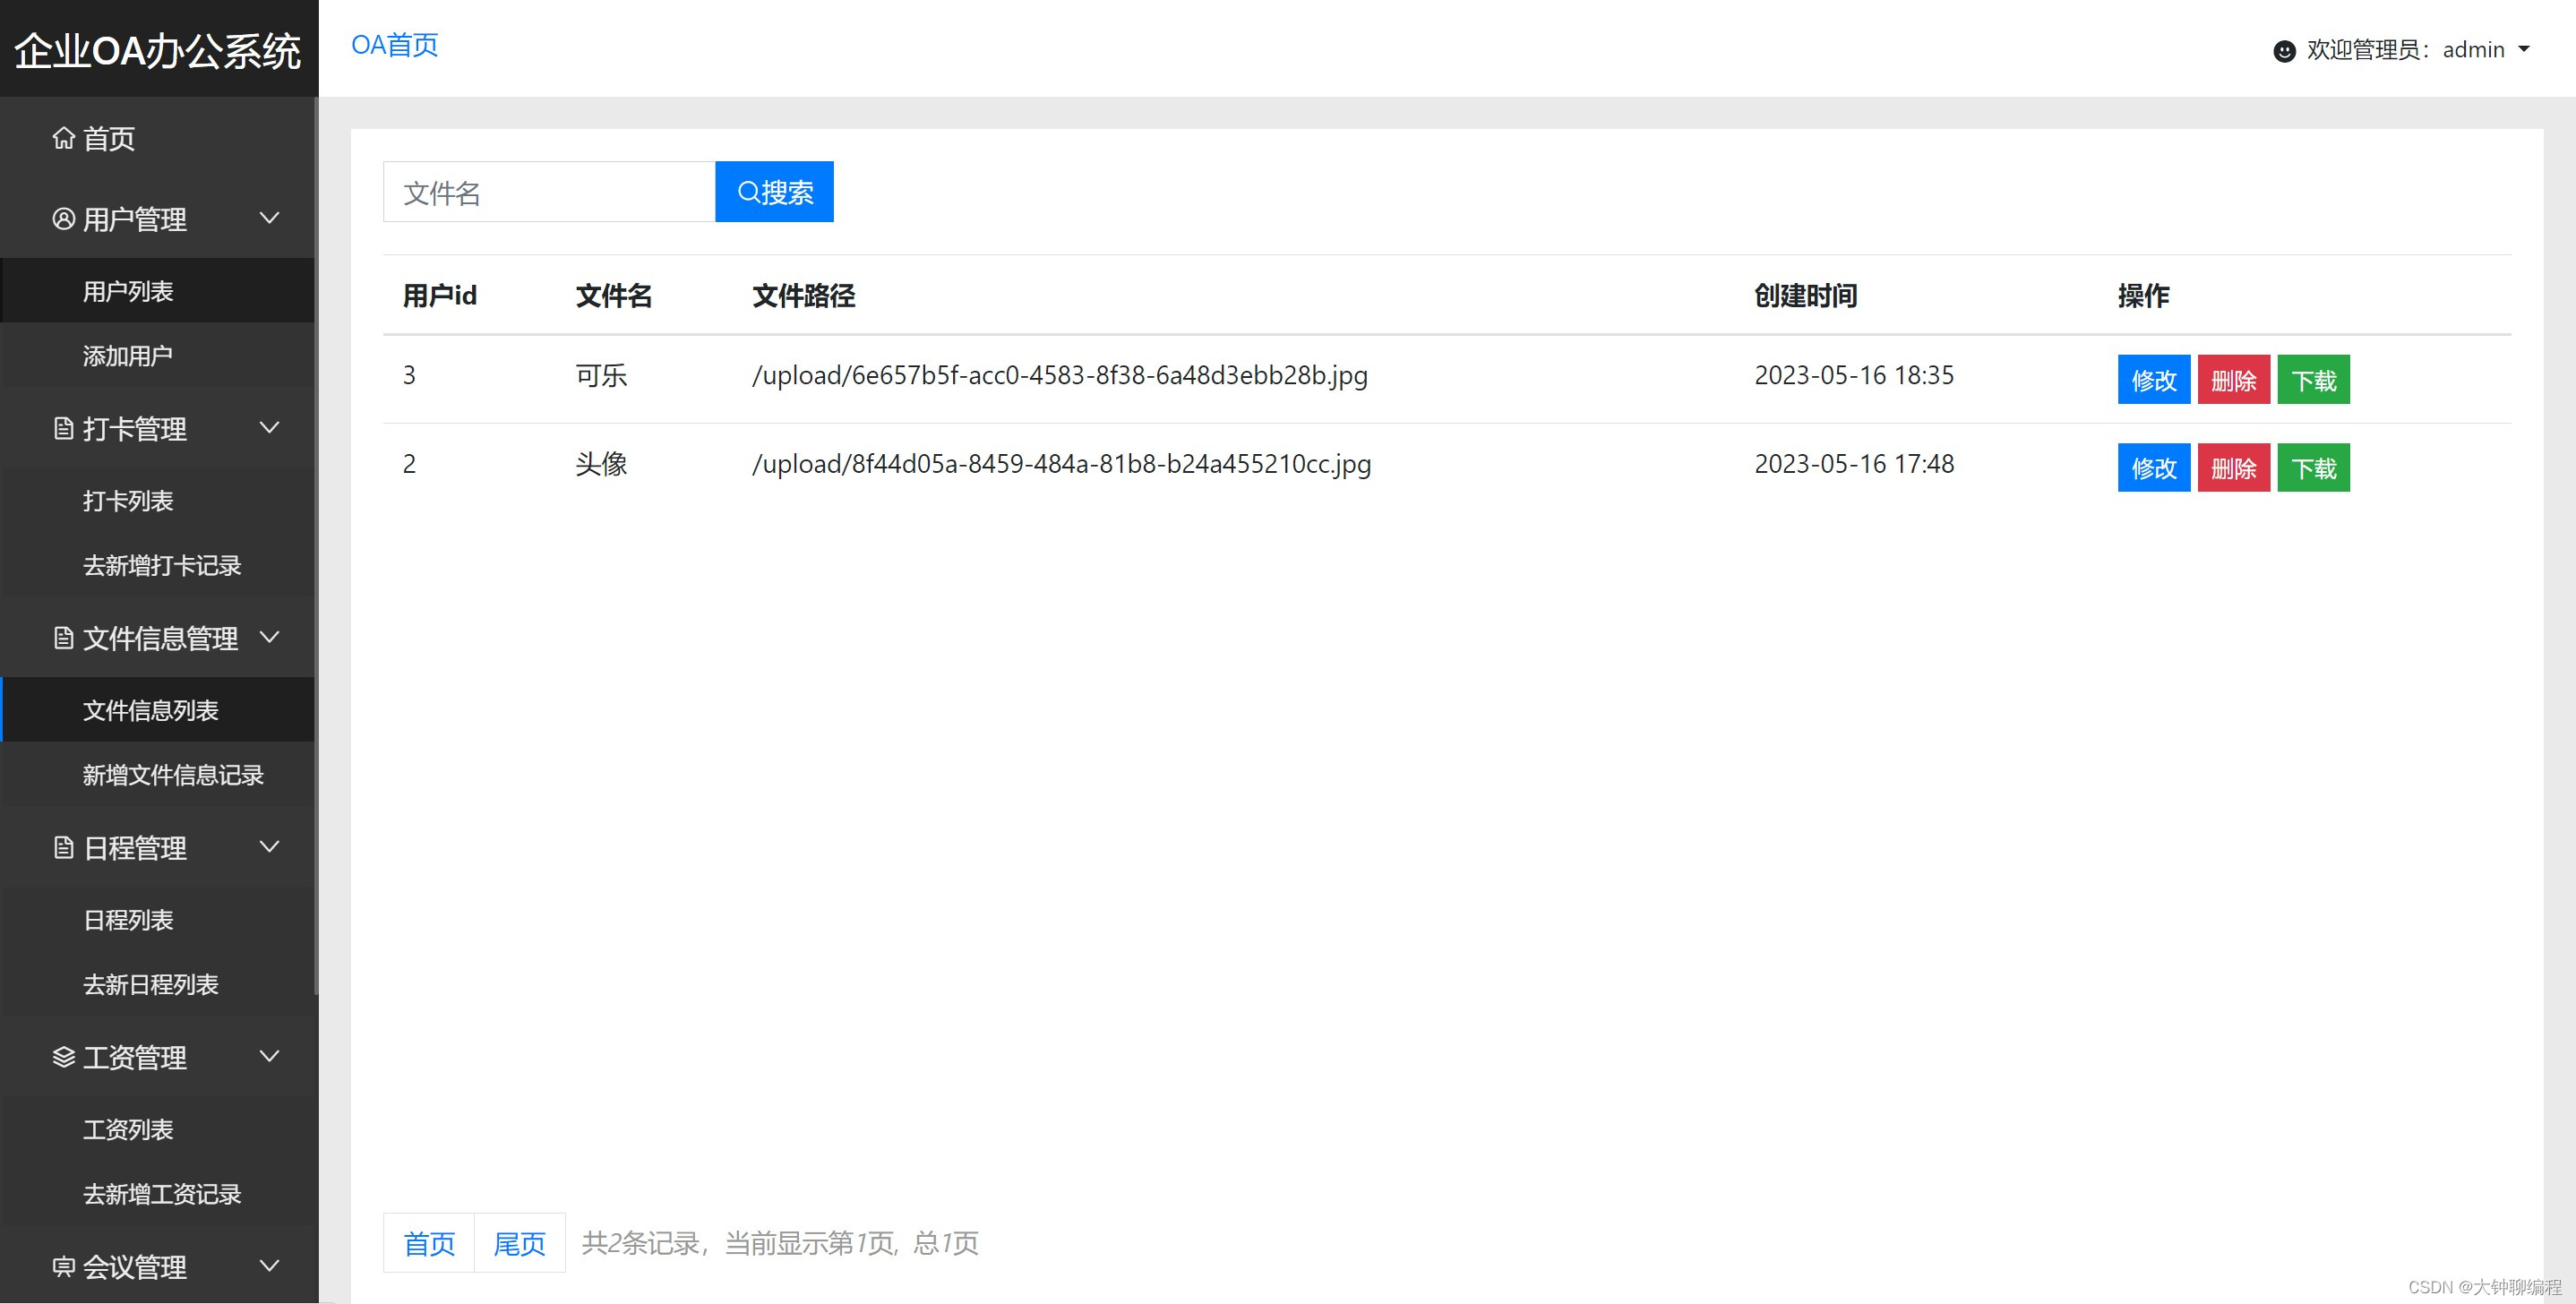Go to 尾页 in pagination
2576x1304 pixels.
519,1243
